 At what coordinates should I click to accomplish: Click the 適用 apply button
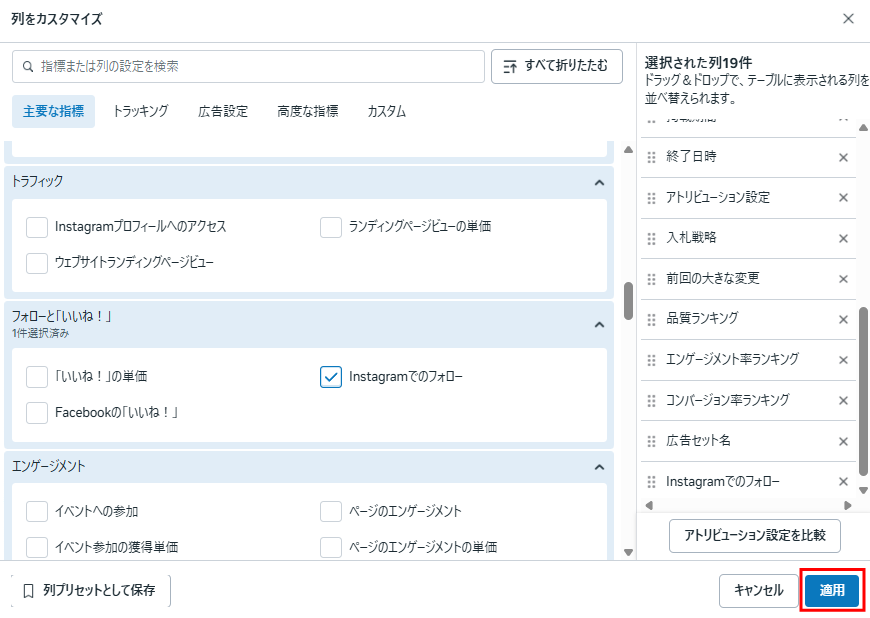[832, 591]
